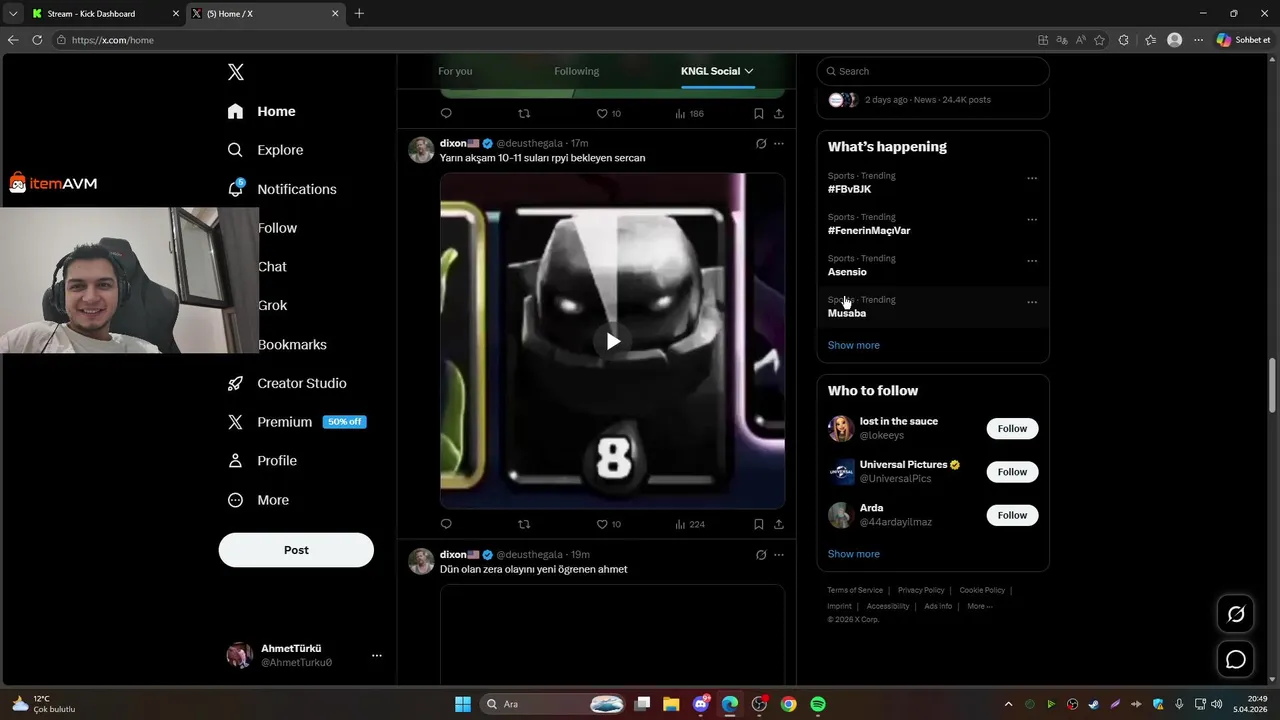Open more options for Asensio trend
Screen dimensions: 1280x720
[1032, 261]
